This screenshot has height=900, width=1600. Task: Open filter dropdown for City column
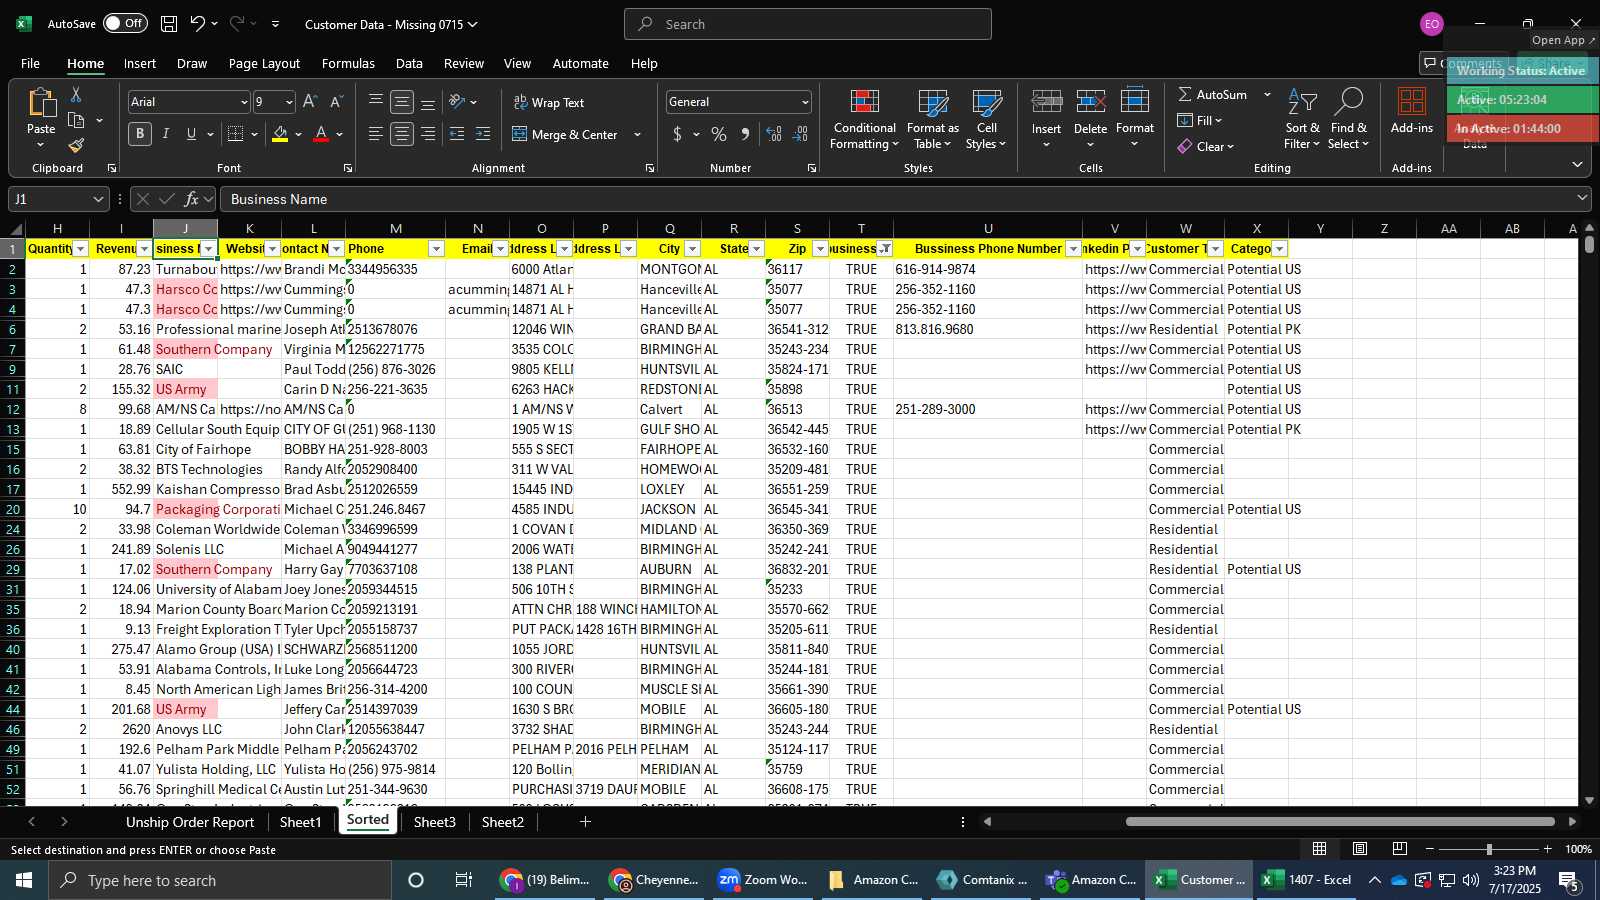693,249
